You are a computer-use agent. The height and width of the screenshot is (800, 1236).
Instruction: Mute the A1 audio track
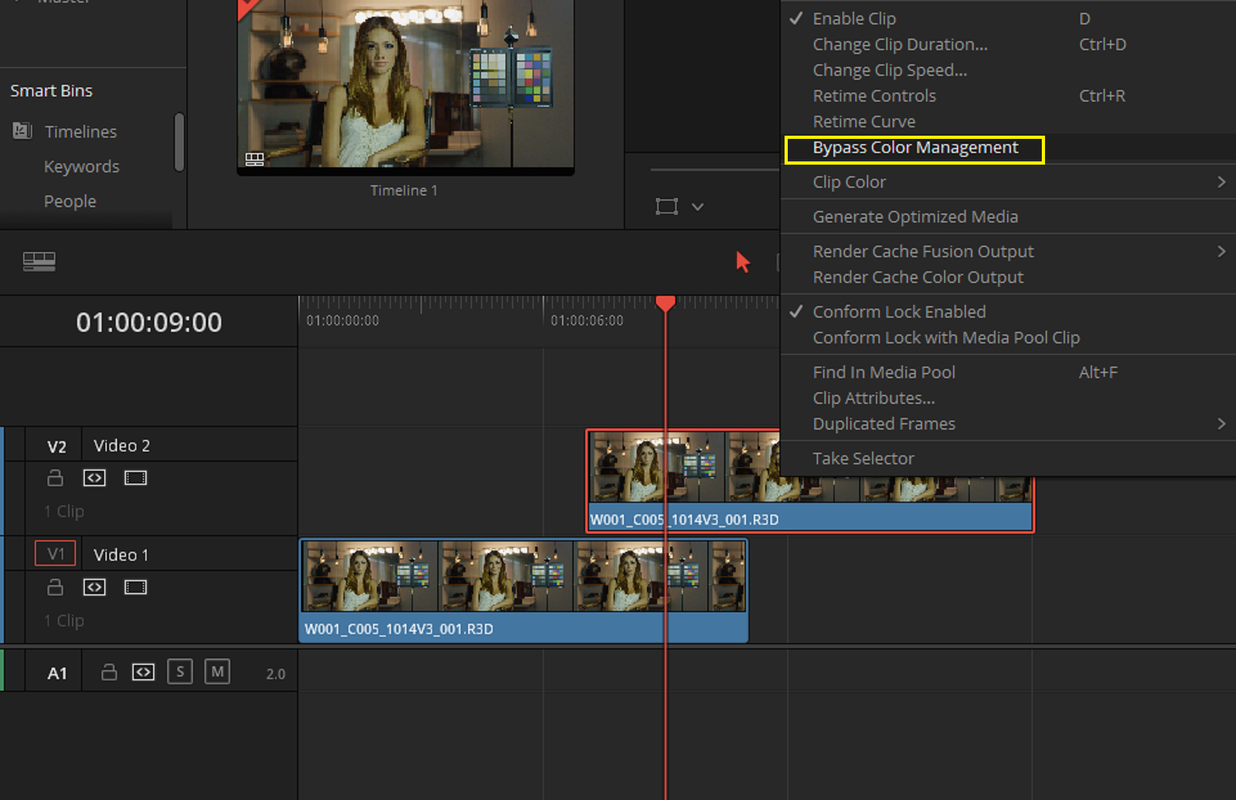click(217, 672)
